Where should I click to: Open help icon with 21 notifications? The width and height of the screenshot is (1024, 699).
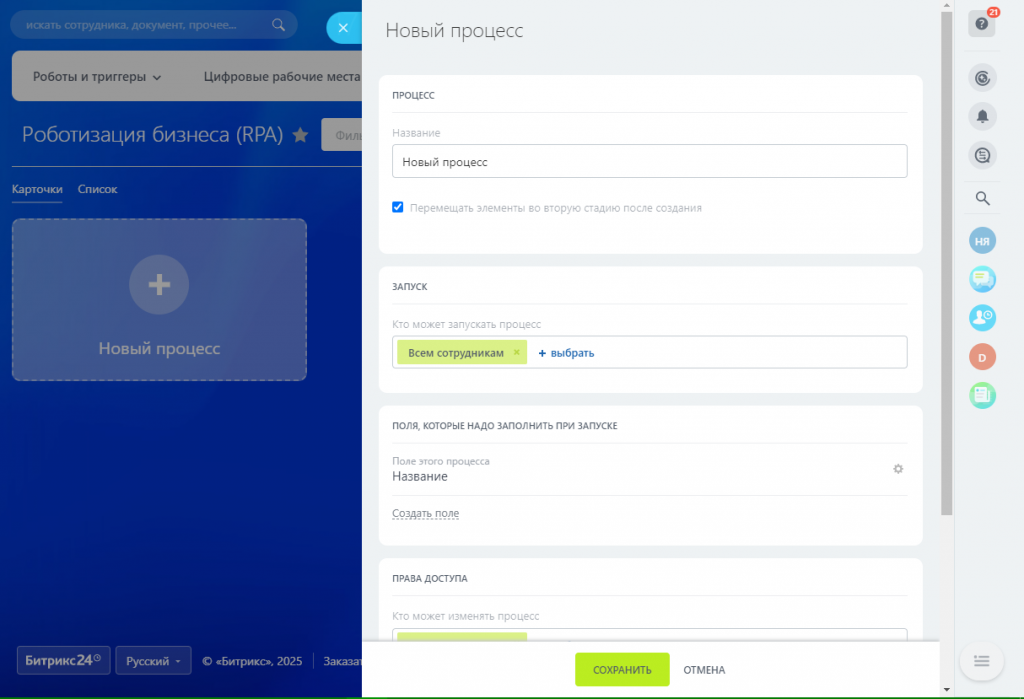(x=982, y=24)
